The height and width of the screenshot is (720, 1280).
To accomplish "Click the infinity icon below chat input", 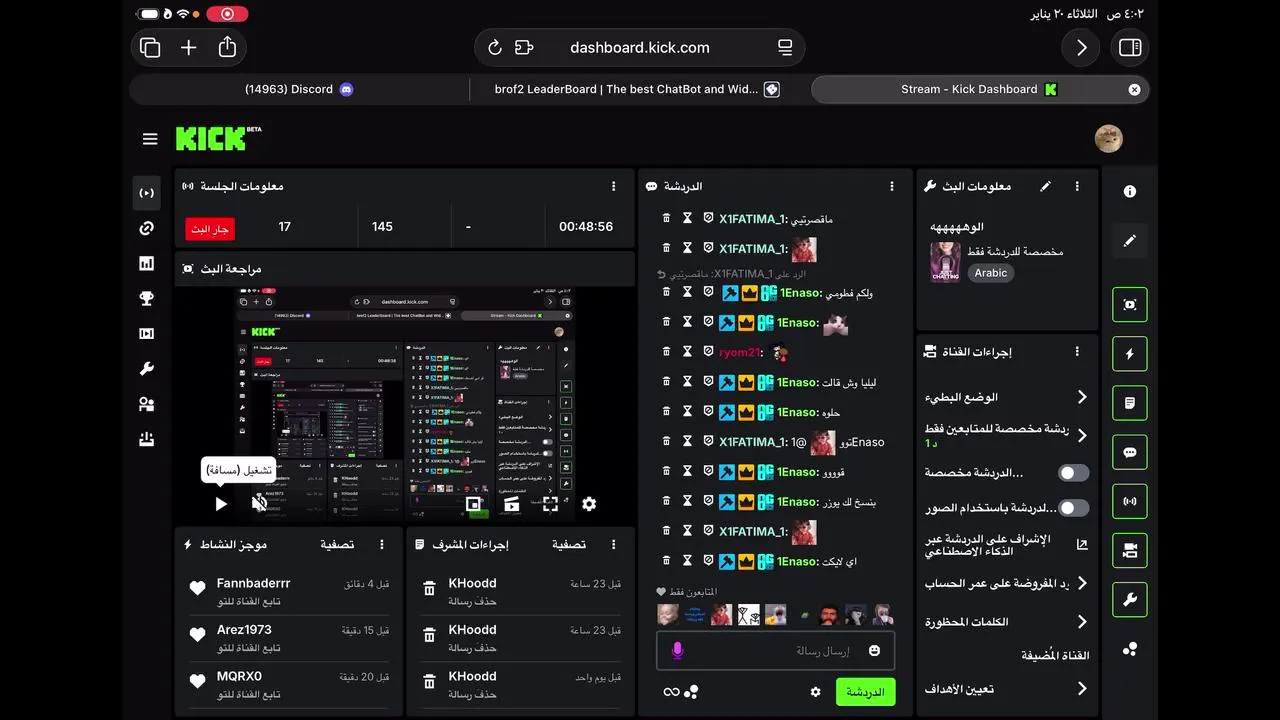I will pyautogui.click(x=671, y=692).
